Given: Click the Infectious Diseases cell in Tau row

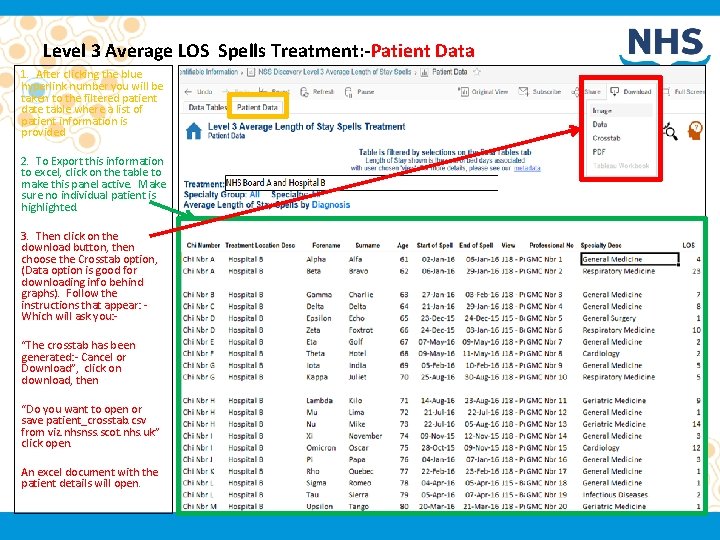Looking at the screenshot, I should (x=615, y=495).
